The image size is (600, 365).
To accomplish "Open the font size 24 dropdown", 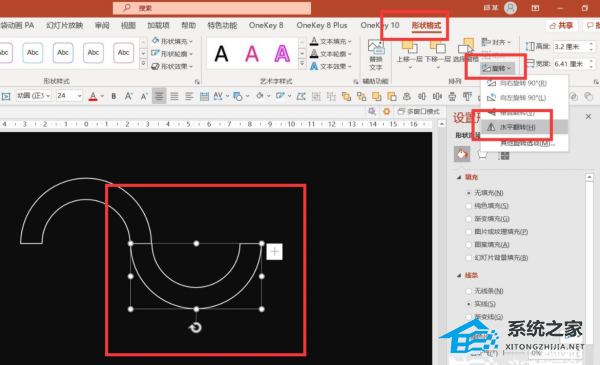I will click(80, 96).
